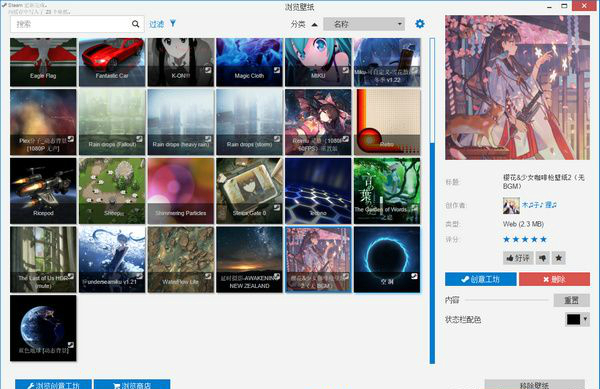The width and height of the screenshot is (600, 389).
Task: Click the Web (2.3 MB) type text
Action: (523, 224)
